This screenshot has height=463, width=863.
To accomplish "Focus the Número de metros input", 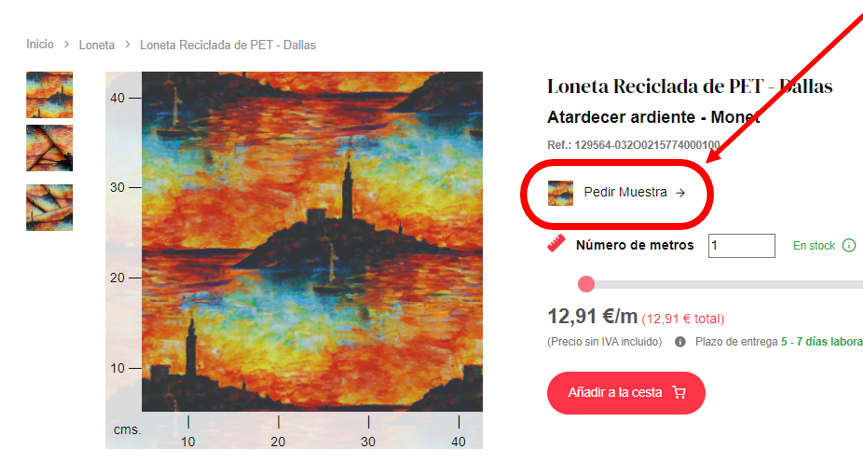I will [x=741, y=246].
